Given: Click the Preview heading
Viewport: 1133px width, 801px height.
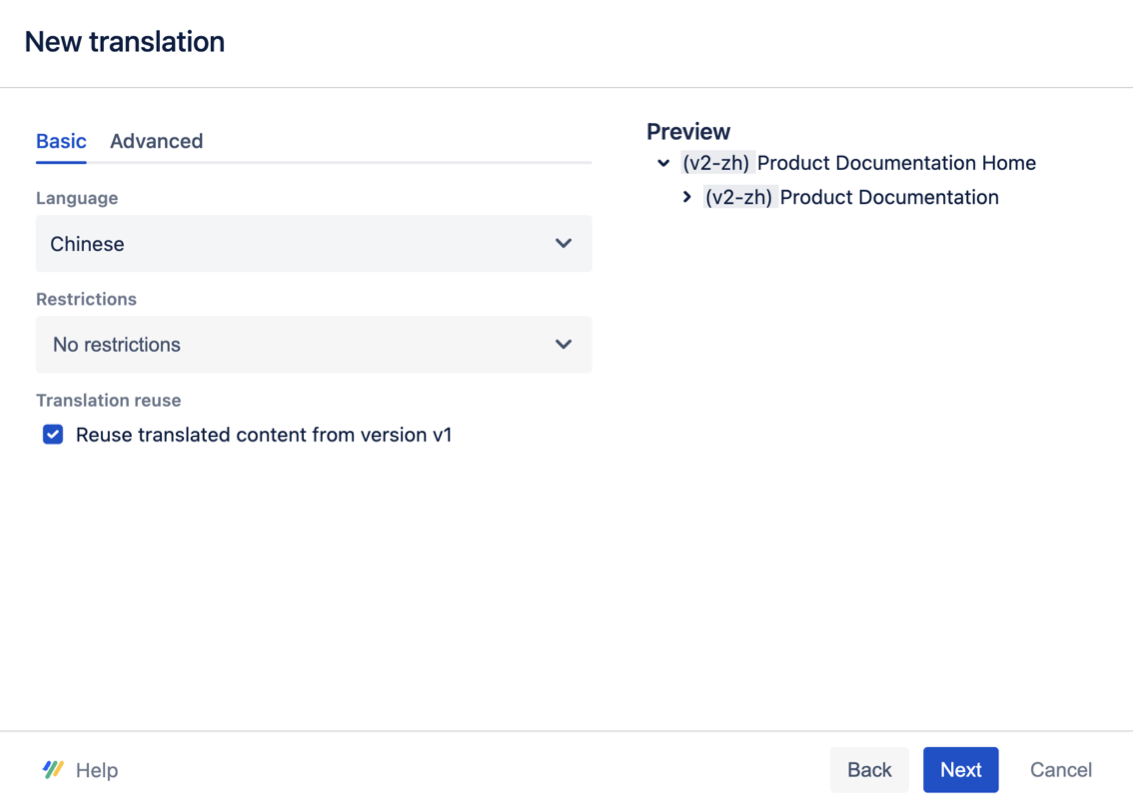Looking at the screenshot, I should click(x=688, y=131).
